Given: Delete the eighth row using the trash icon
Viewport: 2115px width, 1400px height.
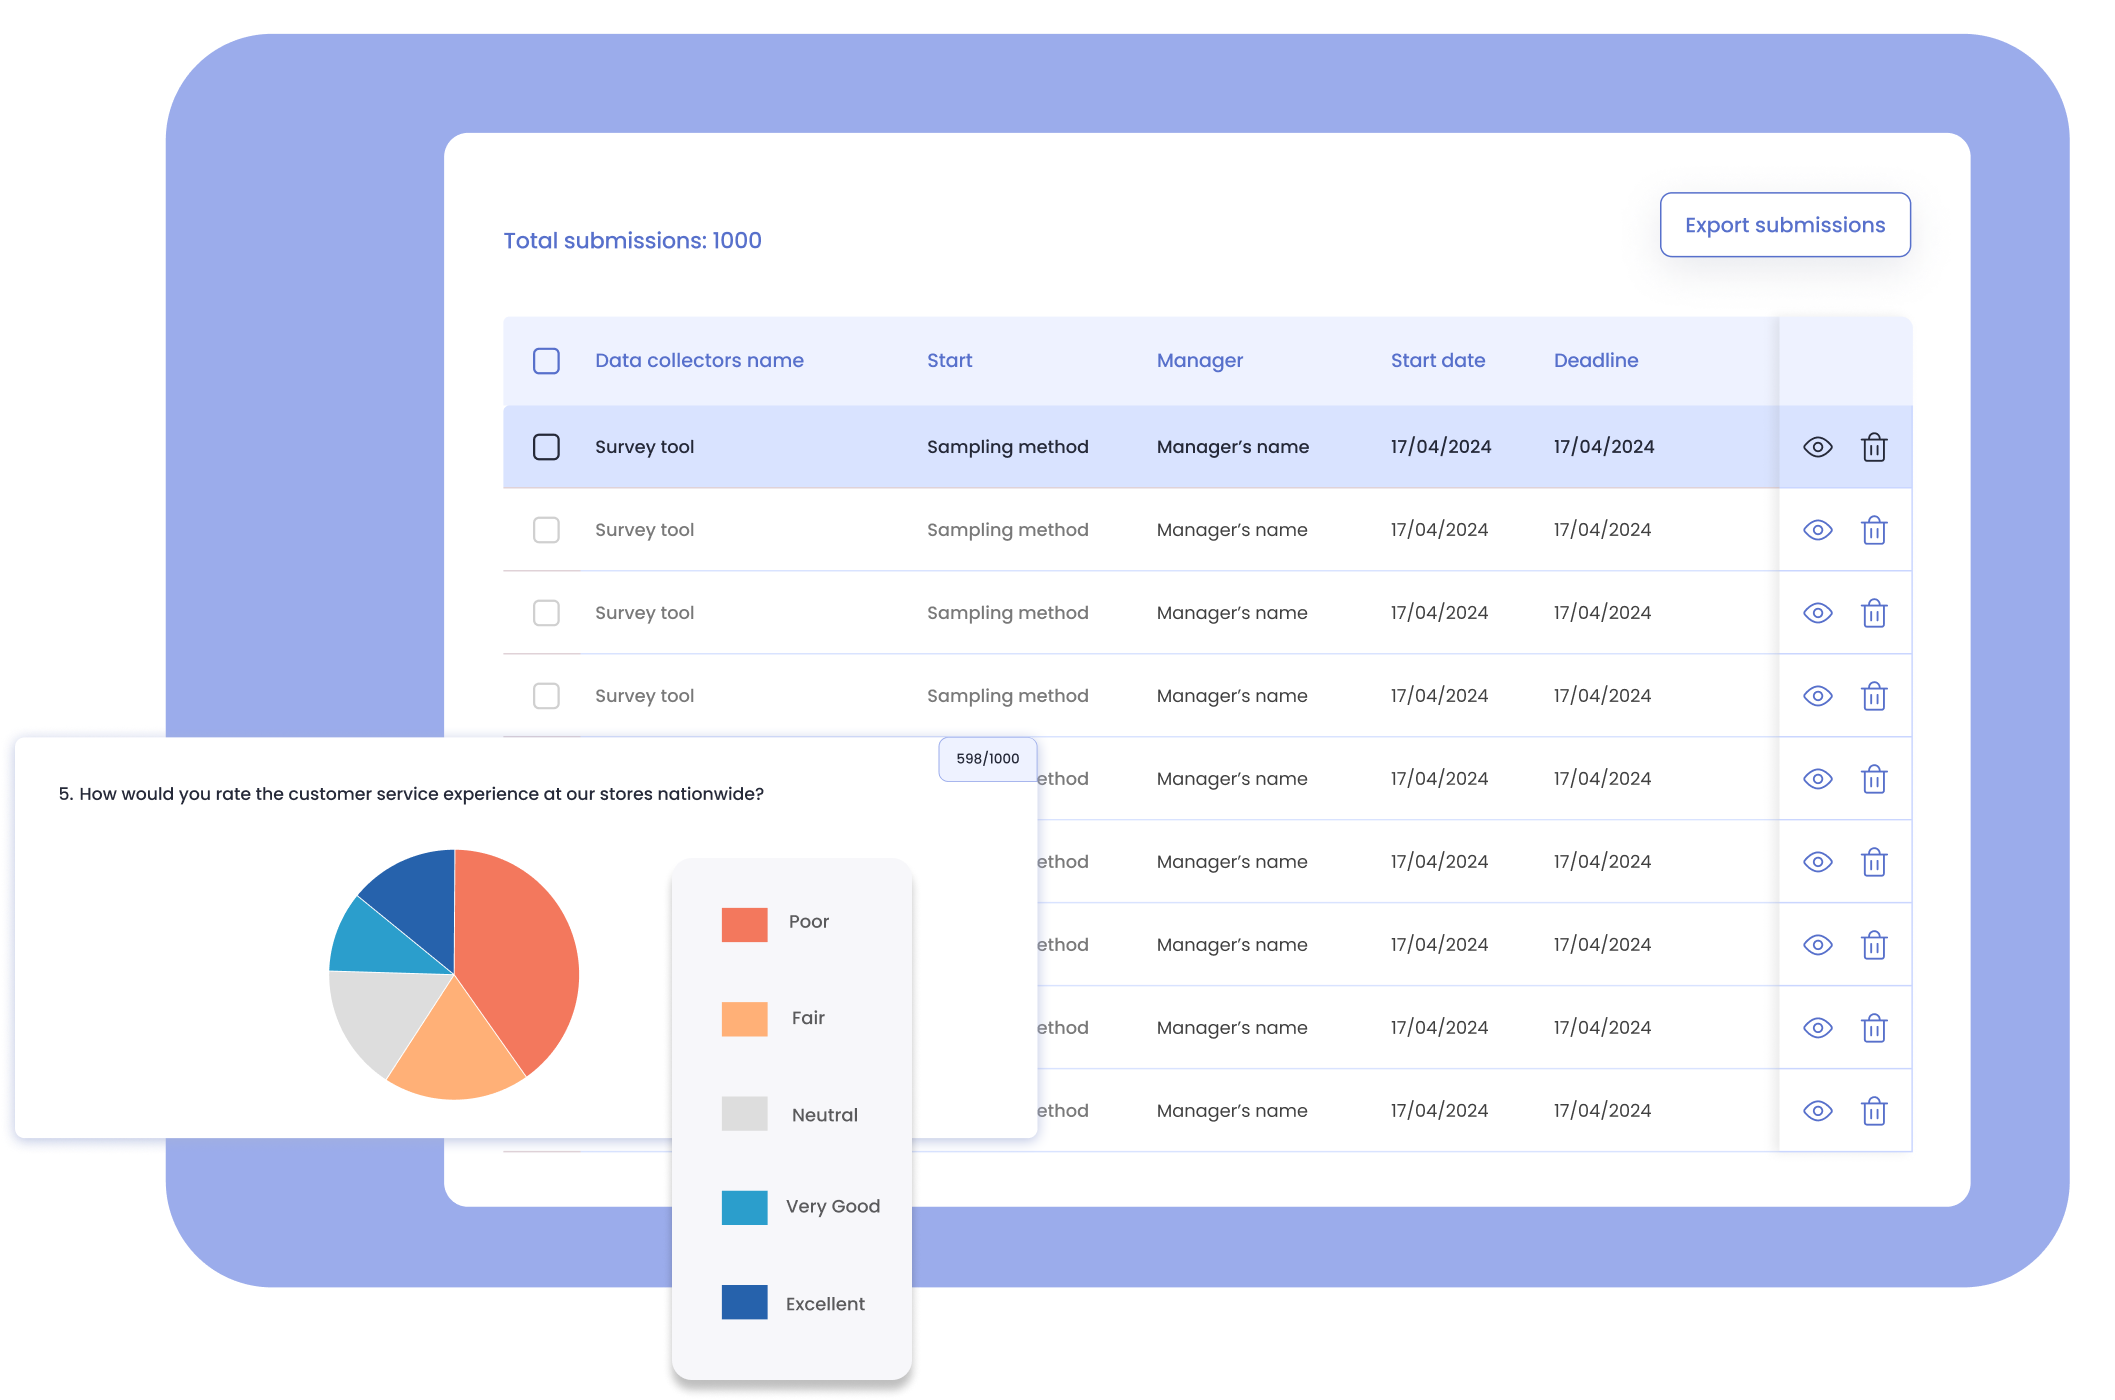Looking at the screenshot, I should point(1873,1028).
